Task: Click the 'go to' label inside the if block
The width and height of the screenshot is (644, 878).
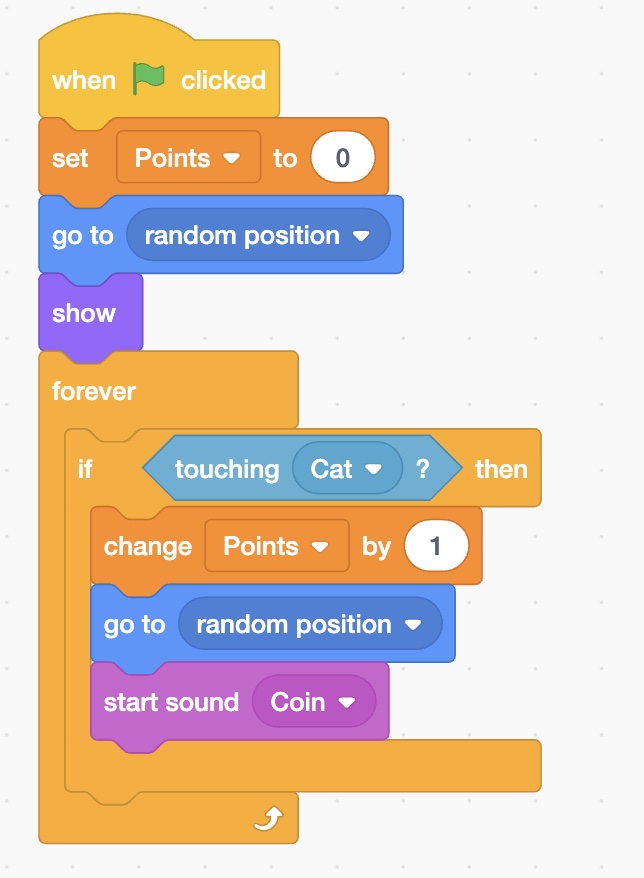Action: point(134,625)
